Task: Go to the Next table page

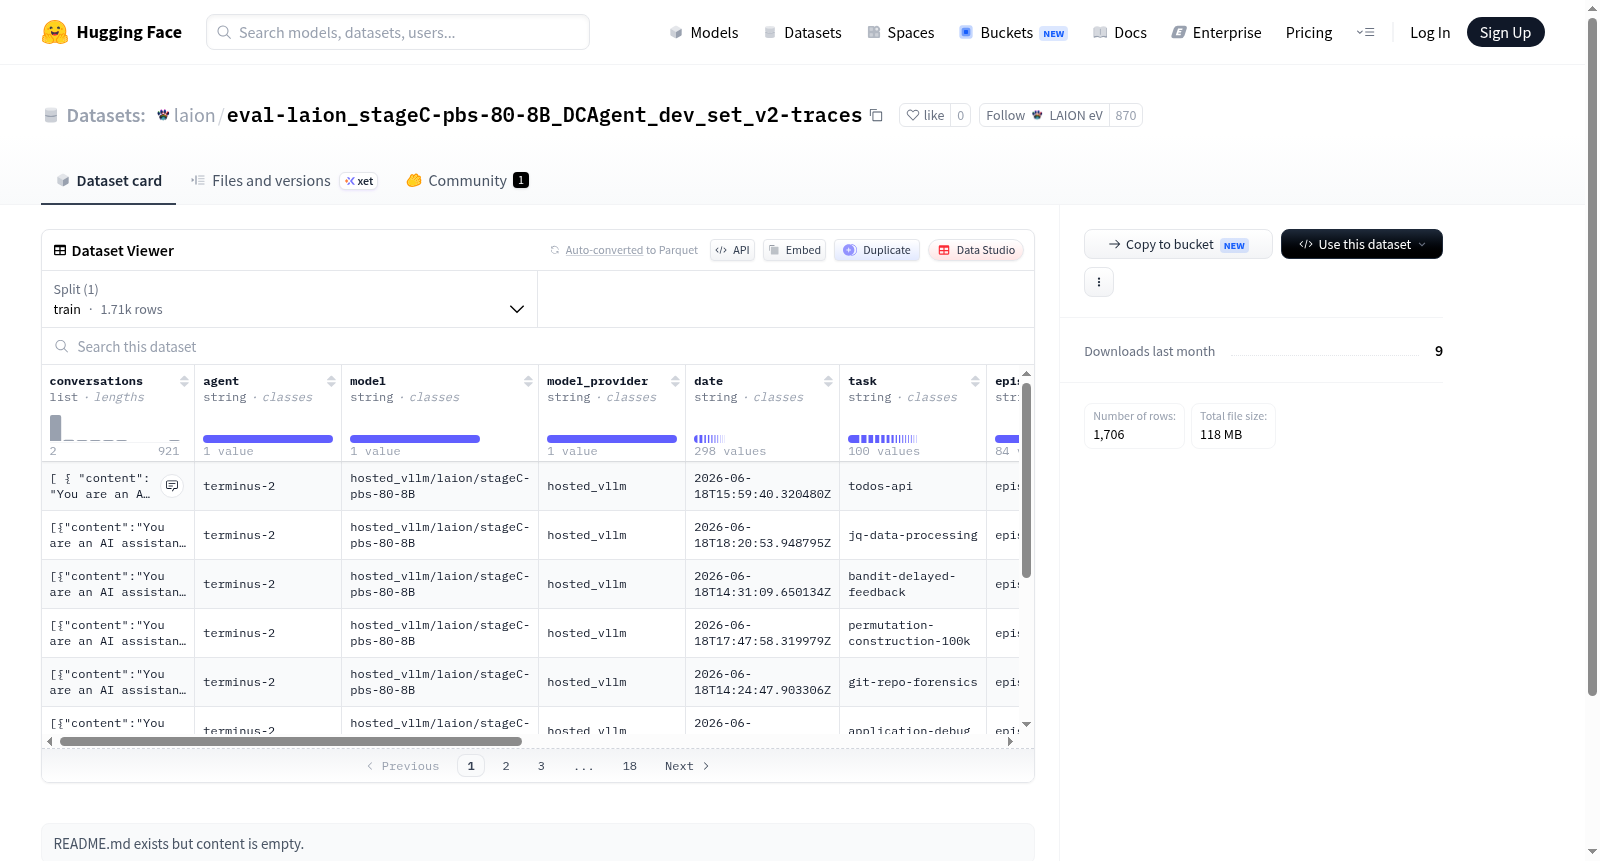Action: coord(687,766)
